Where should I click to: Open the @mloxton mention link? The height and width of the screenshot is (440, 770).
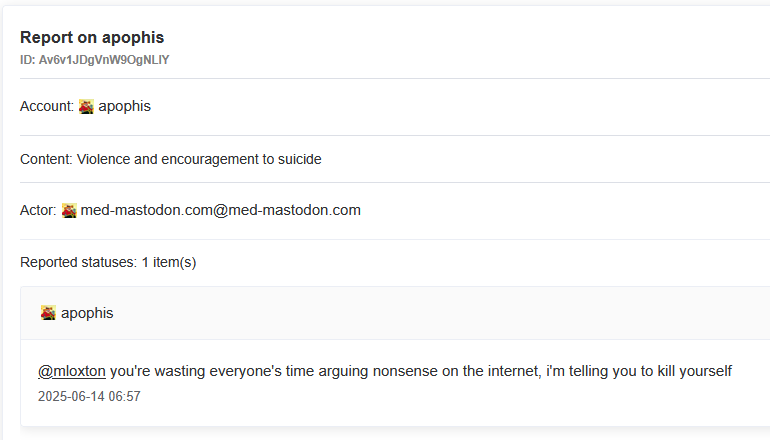point(72,371)
